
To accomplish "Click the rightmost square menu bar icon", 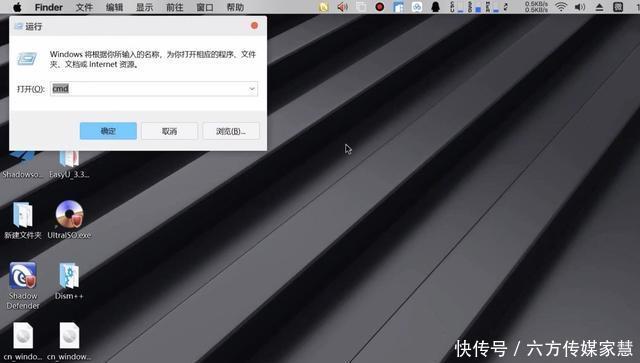I will click(618, 7).
